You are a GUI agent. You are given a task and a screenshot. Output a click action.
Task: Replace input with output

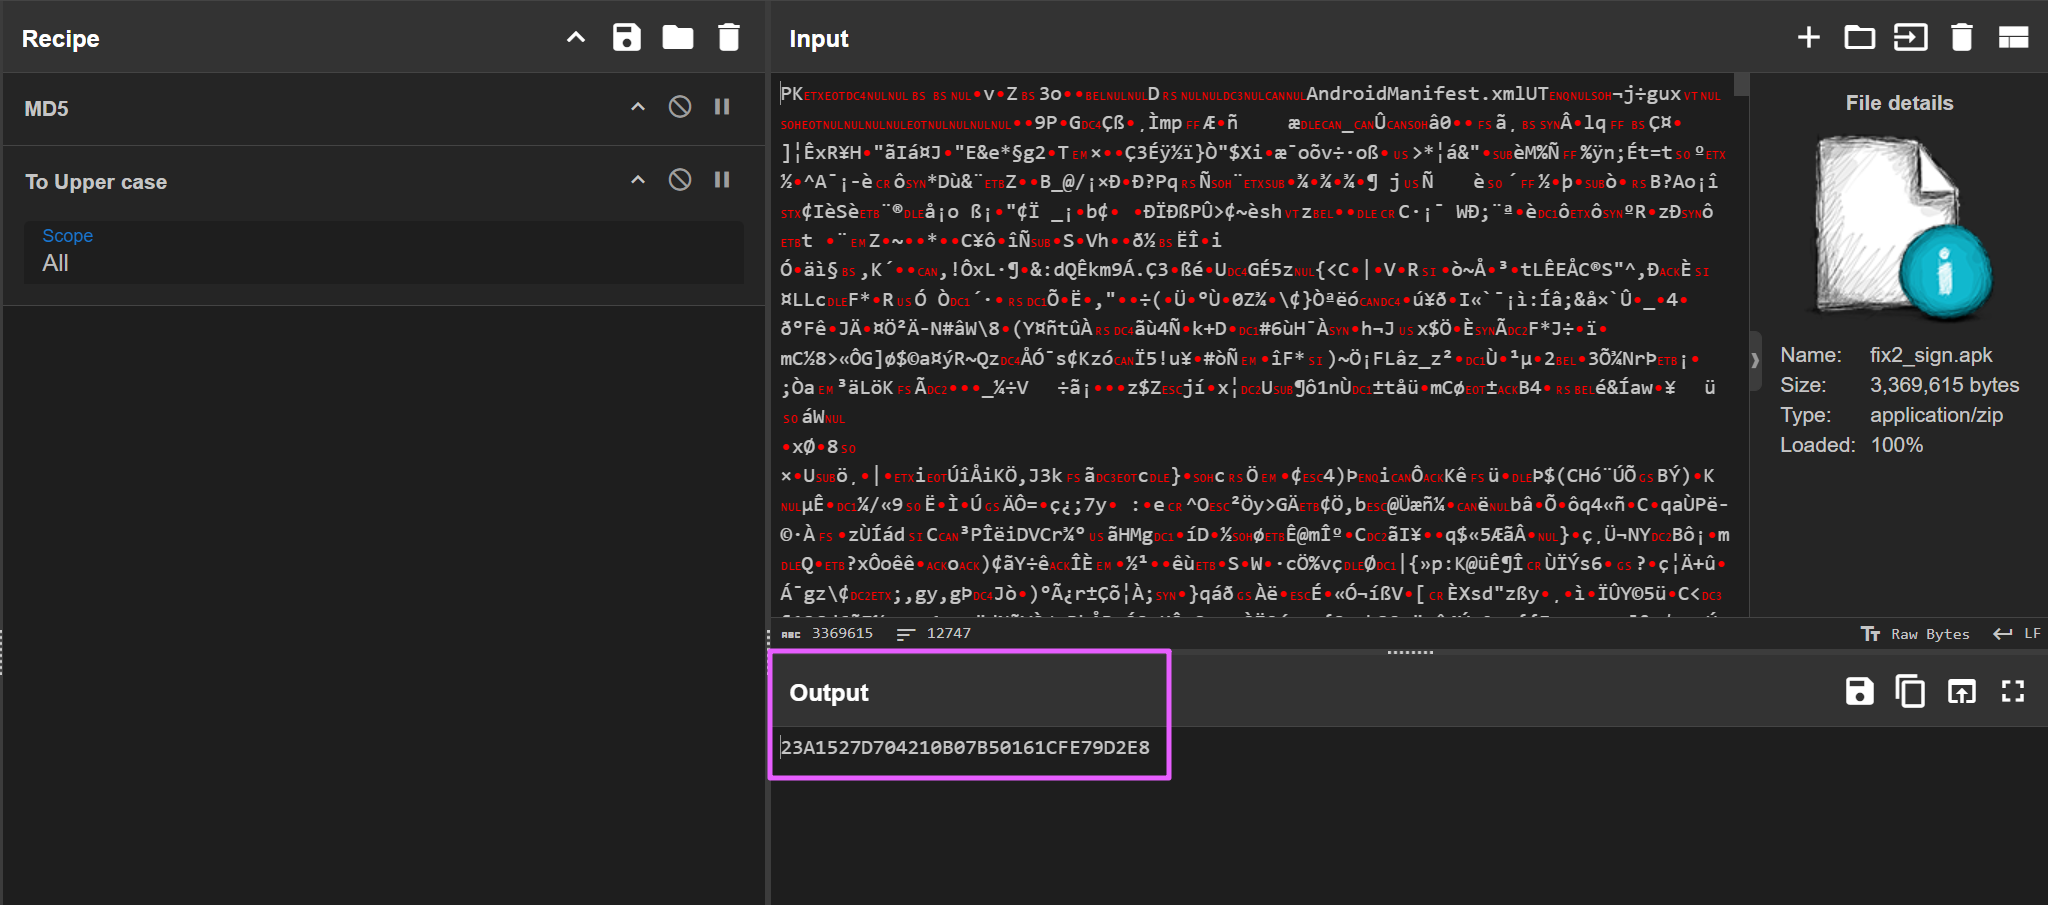[x=1962, y=691]
